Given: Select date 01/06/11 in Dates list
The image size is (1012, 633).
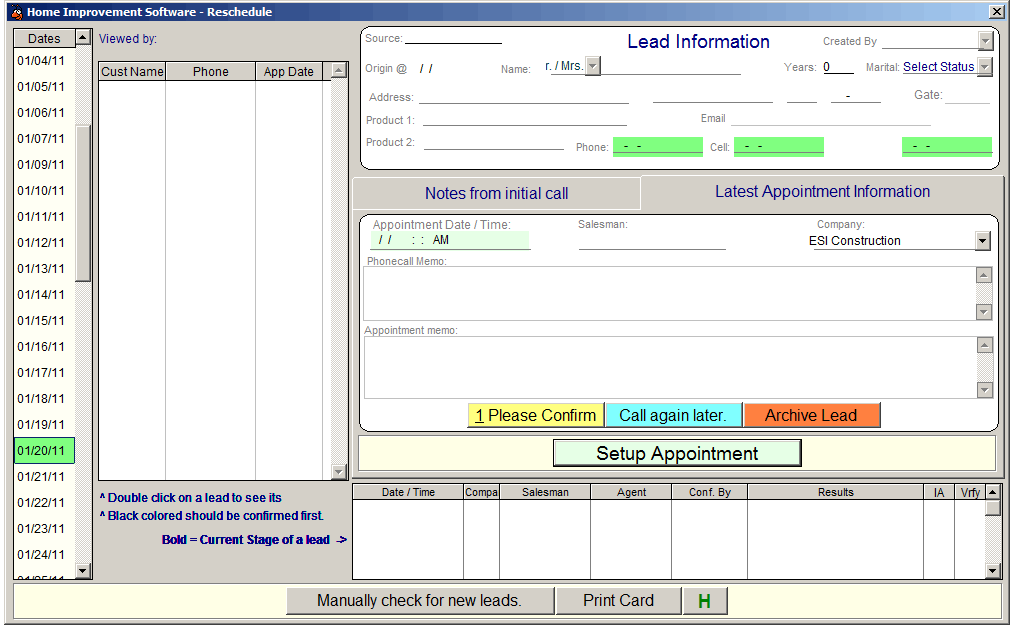Looking at the screenshot, I should (x=44, y=113).
